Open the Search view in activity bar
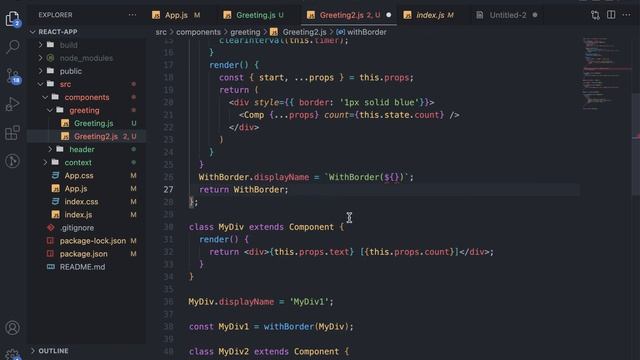Image resolution: width=640 pixels, height=360 pixels. (x=13, y=47)
